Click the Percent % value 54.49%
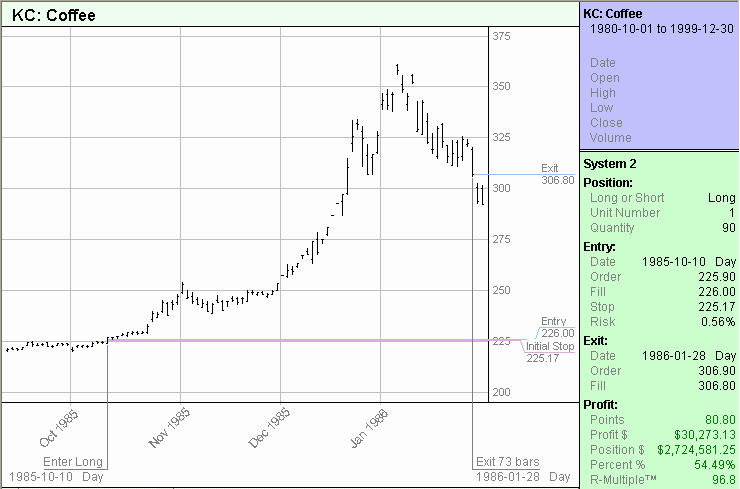 click(712, 464)
